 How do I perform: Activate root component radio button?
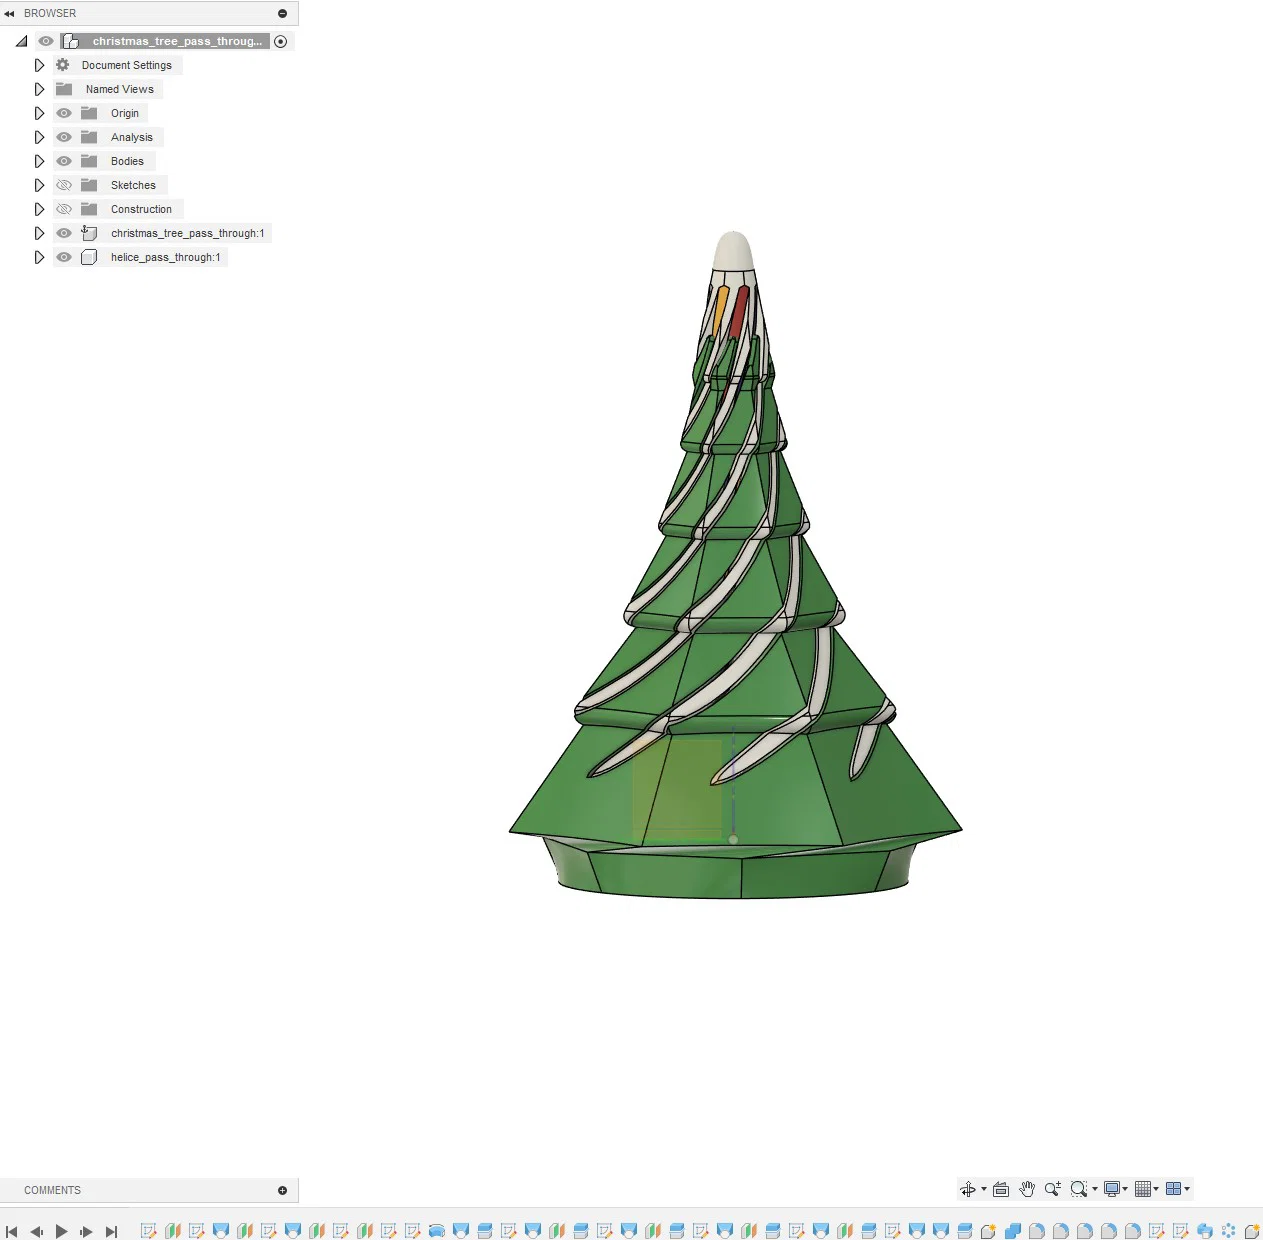pyautogui.click(x=281, y=41)
